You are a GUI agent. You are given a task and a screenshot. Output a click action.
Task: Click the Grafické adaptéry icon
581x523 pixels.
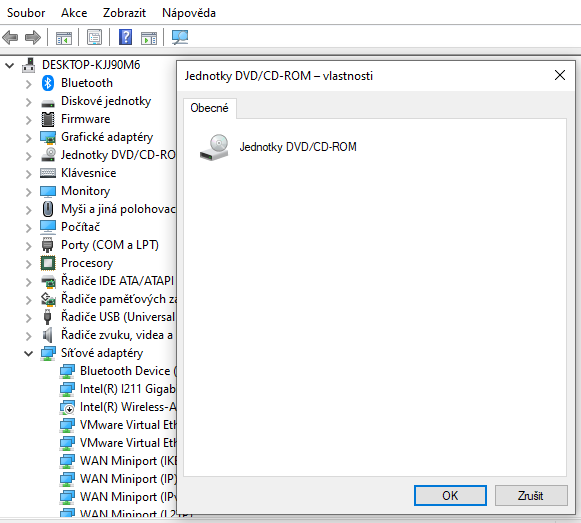pos(48,137)
